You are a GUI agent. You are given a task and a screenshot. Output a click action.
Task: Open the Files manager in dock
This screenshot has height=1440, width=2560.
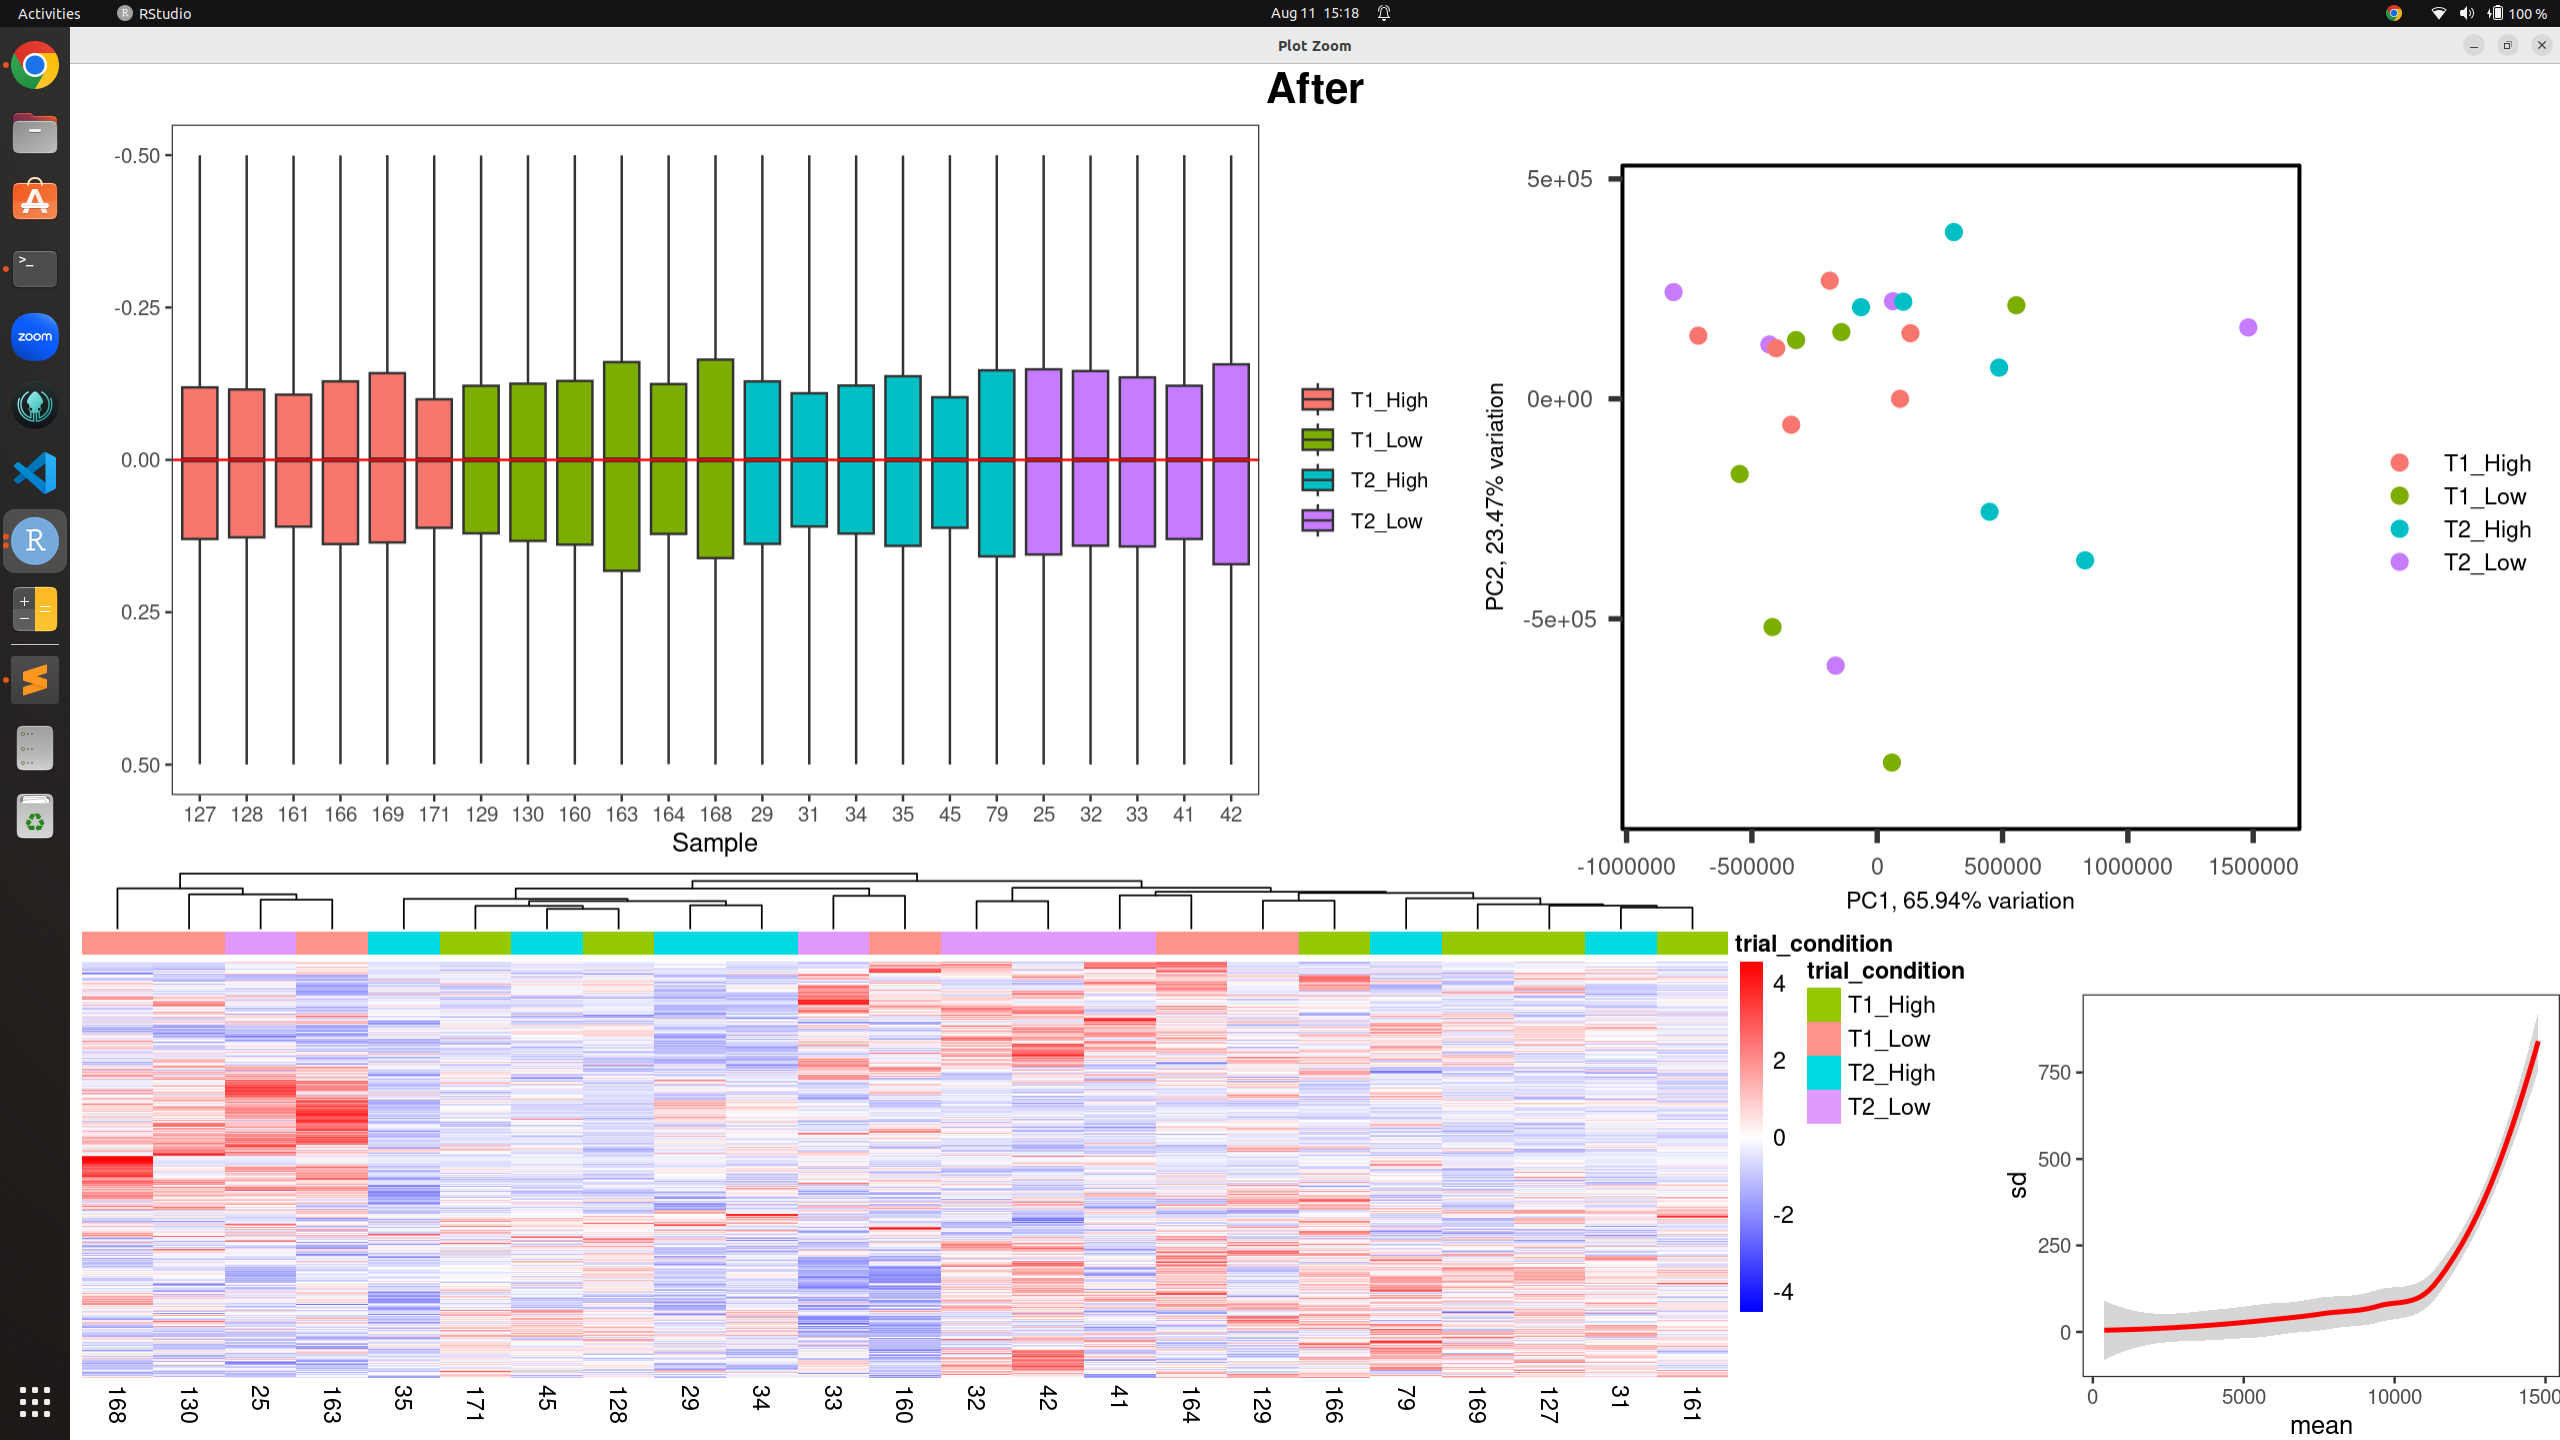[x=35, y=133]
